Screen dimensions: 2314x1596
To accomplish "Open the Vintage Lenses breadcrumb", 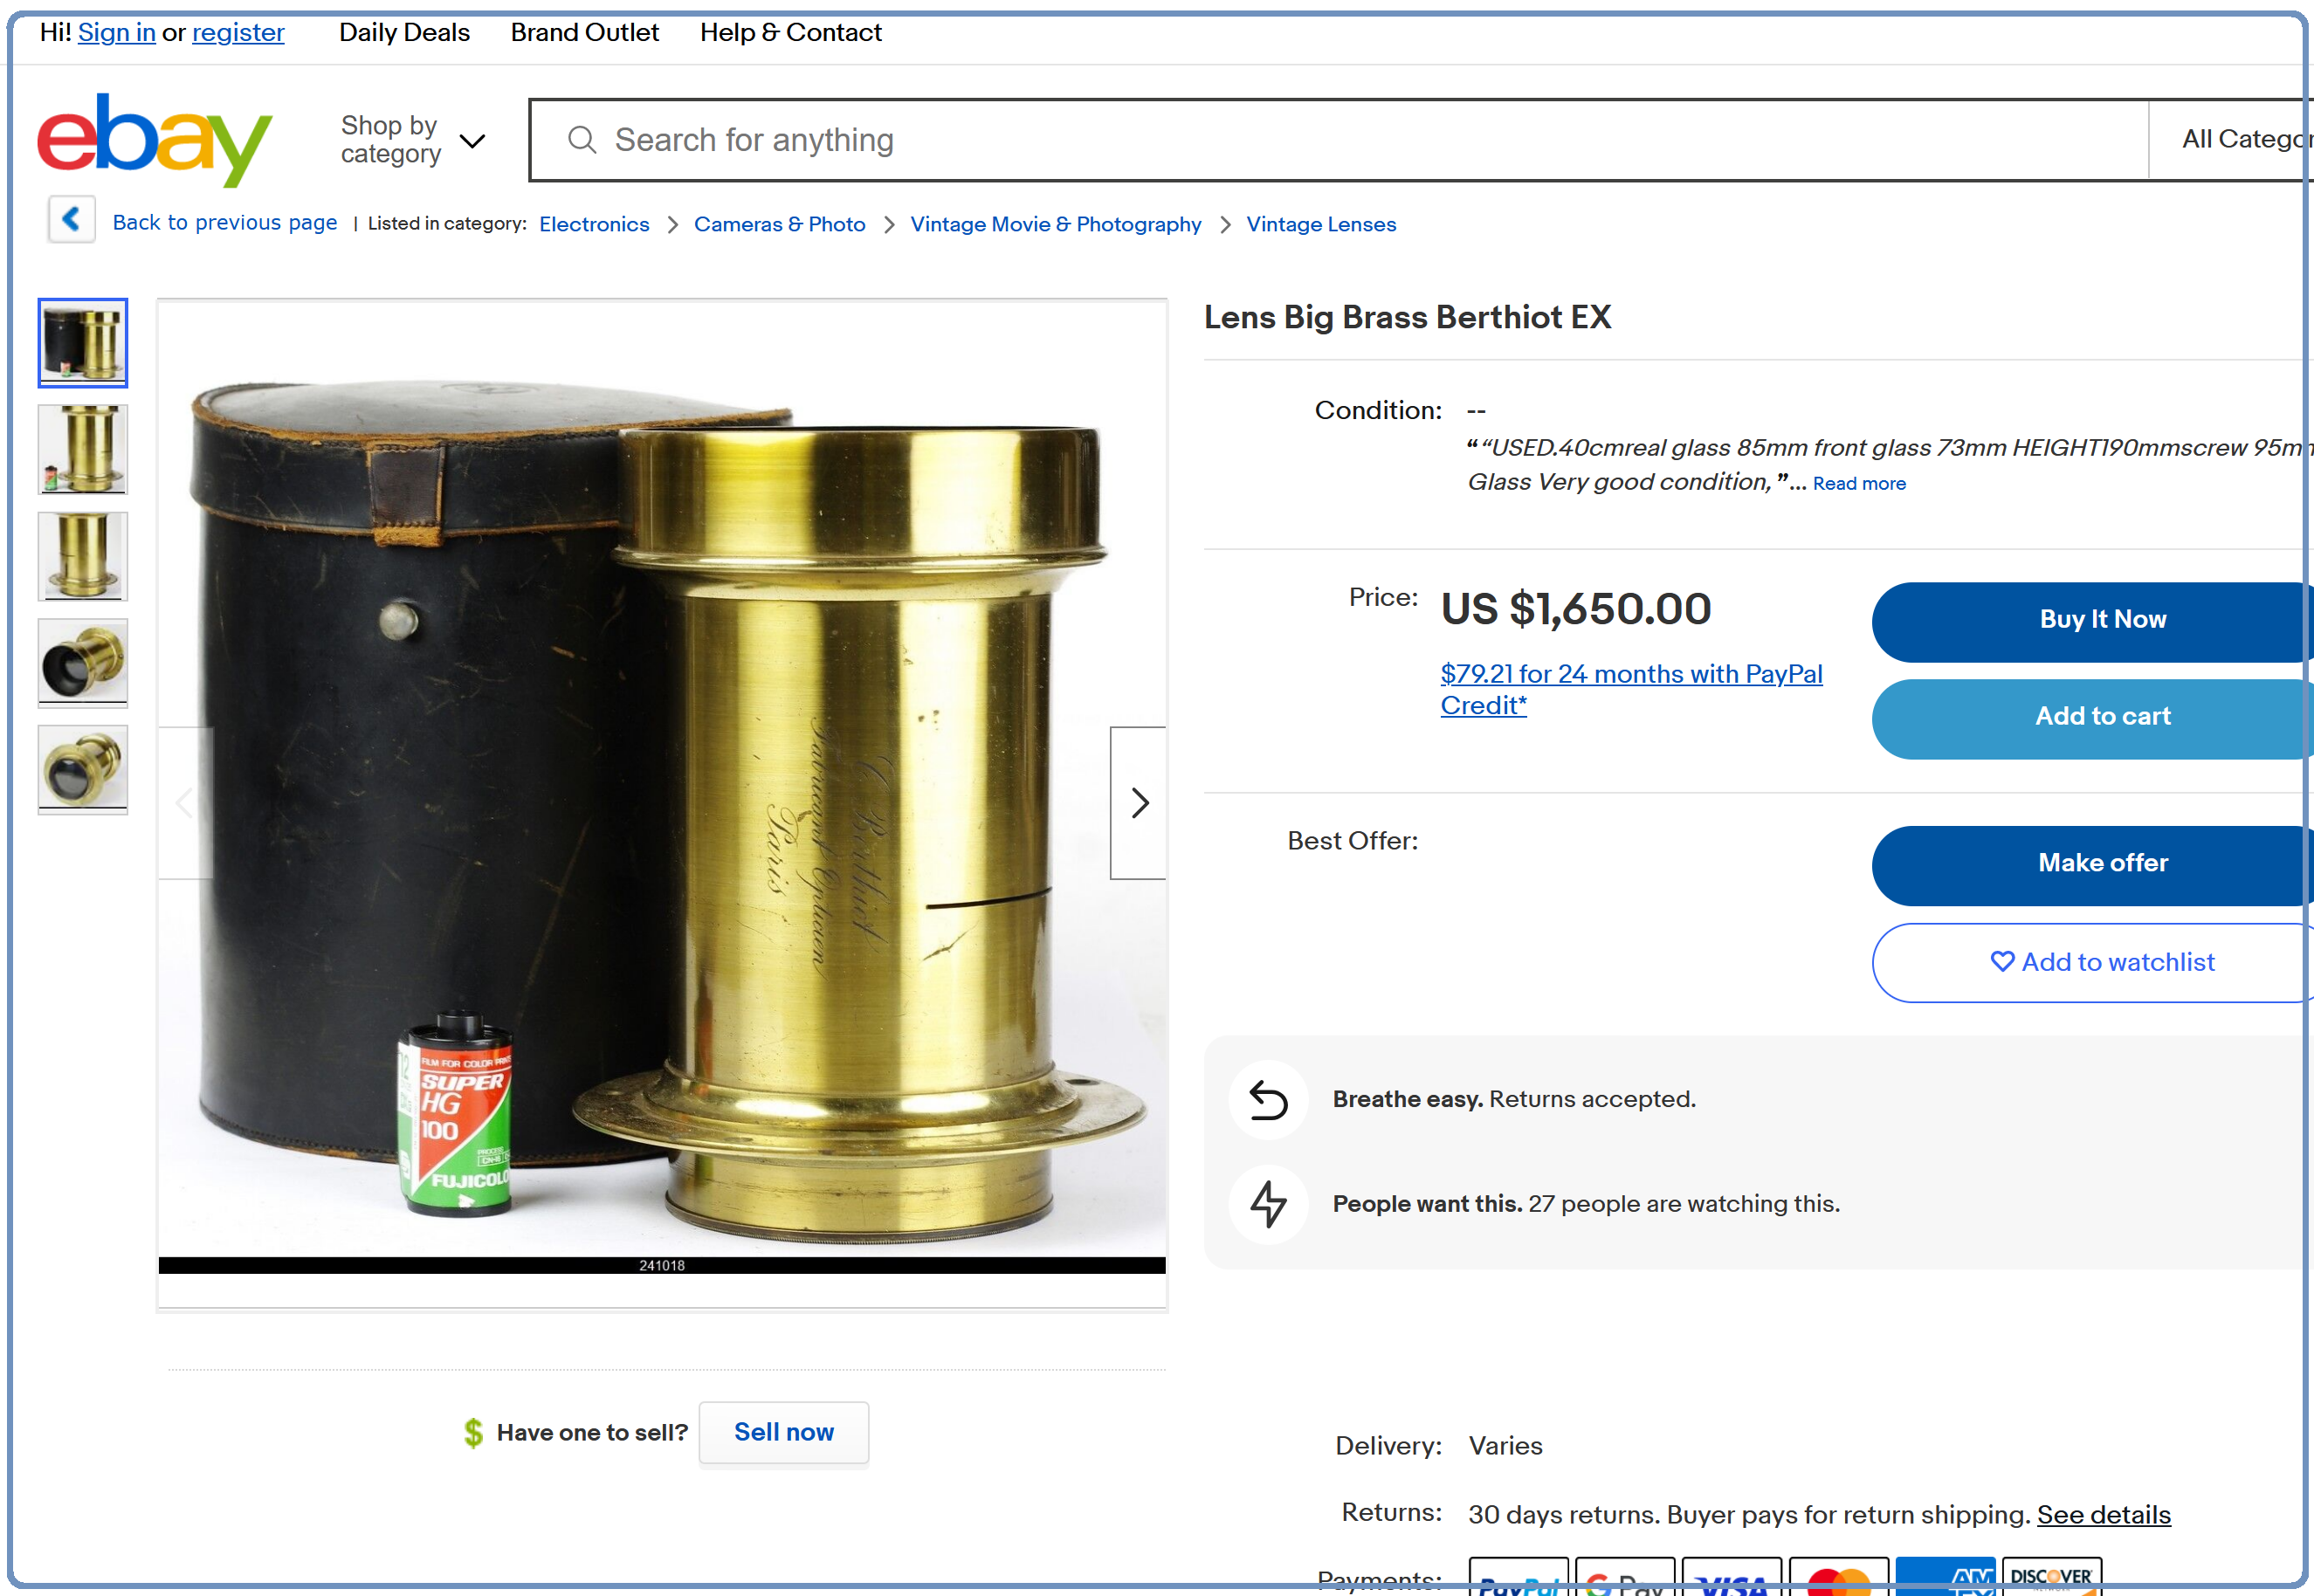I will pyautogui.click(x=1321, y=224).
